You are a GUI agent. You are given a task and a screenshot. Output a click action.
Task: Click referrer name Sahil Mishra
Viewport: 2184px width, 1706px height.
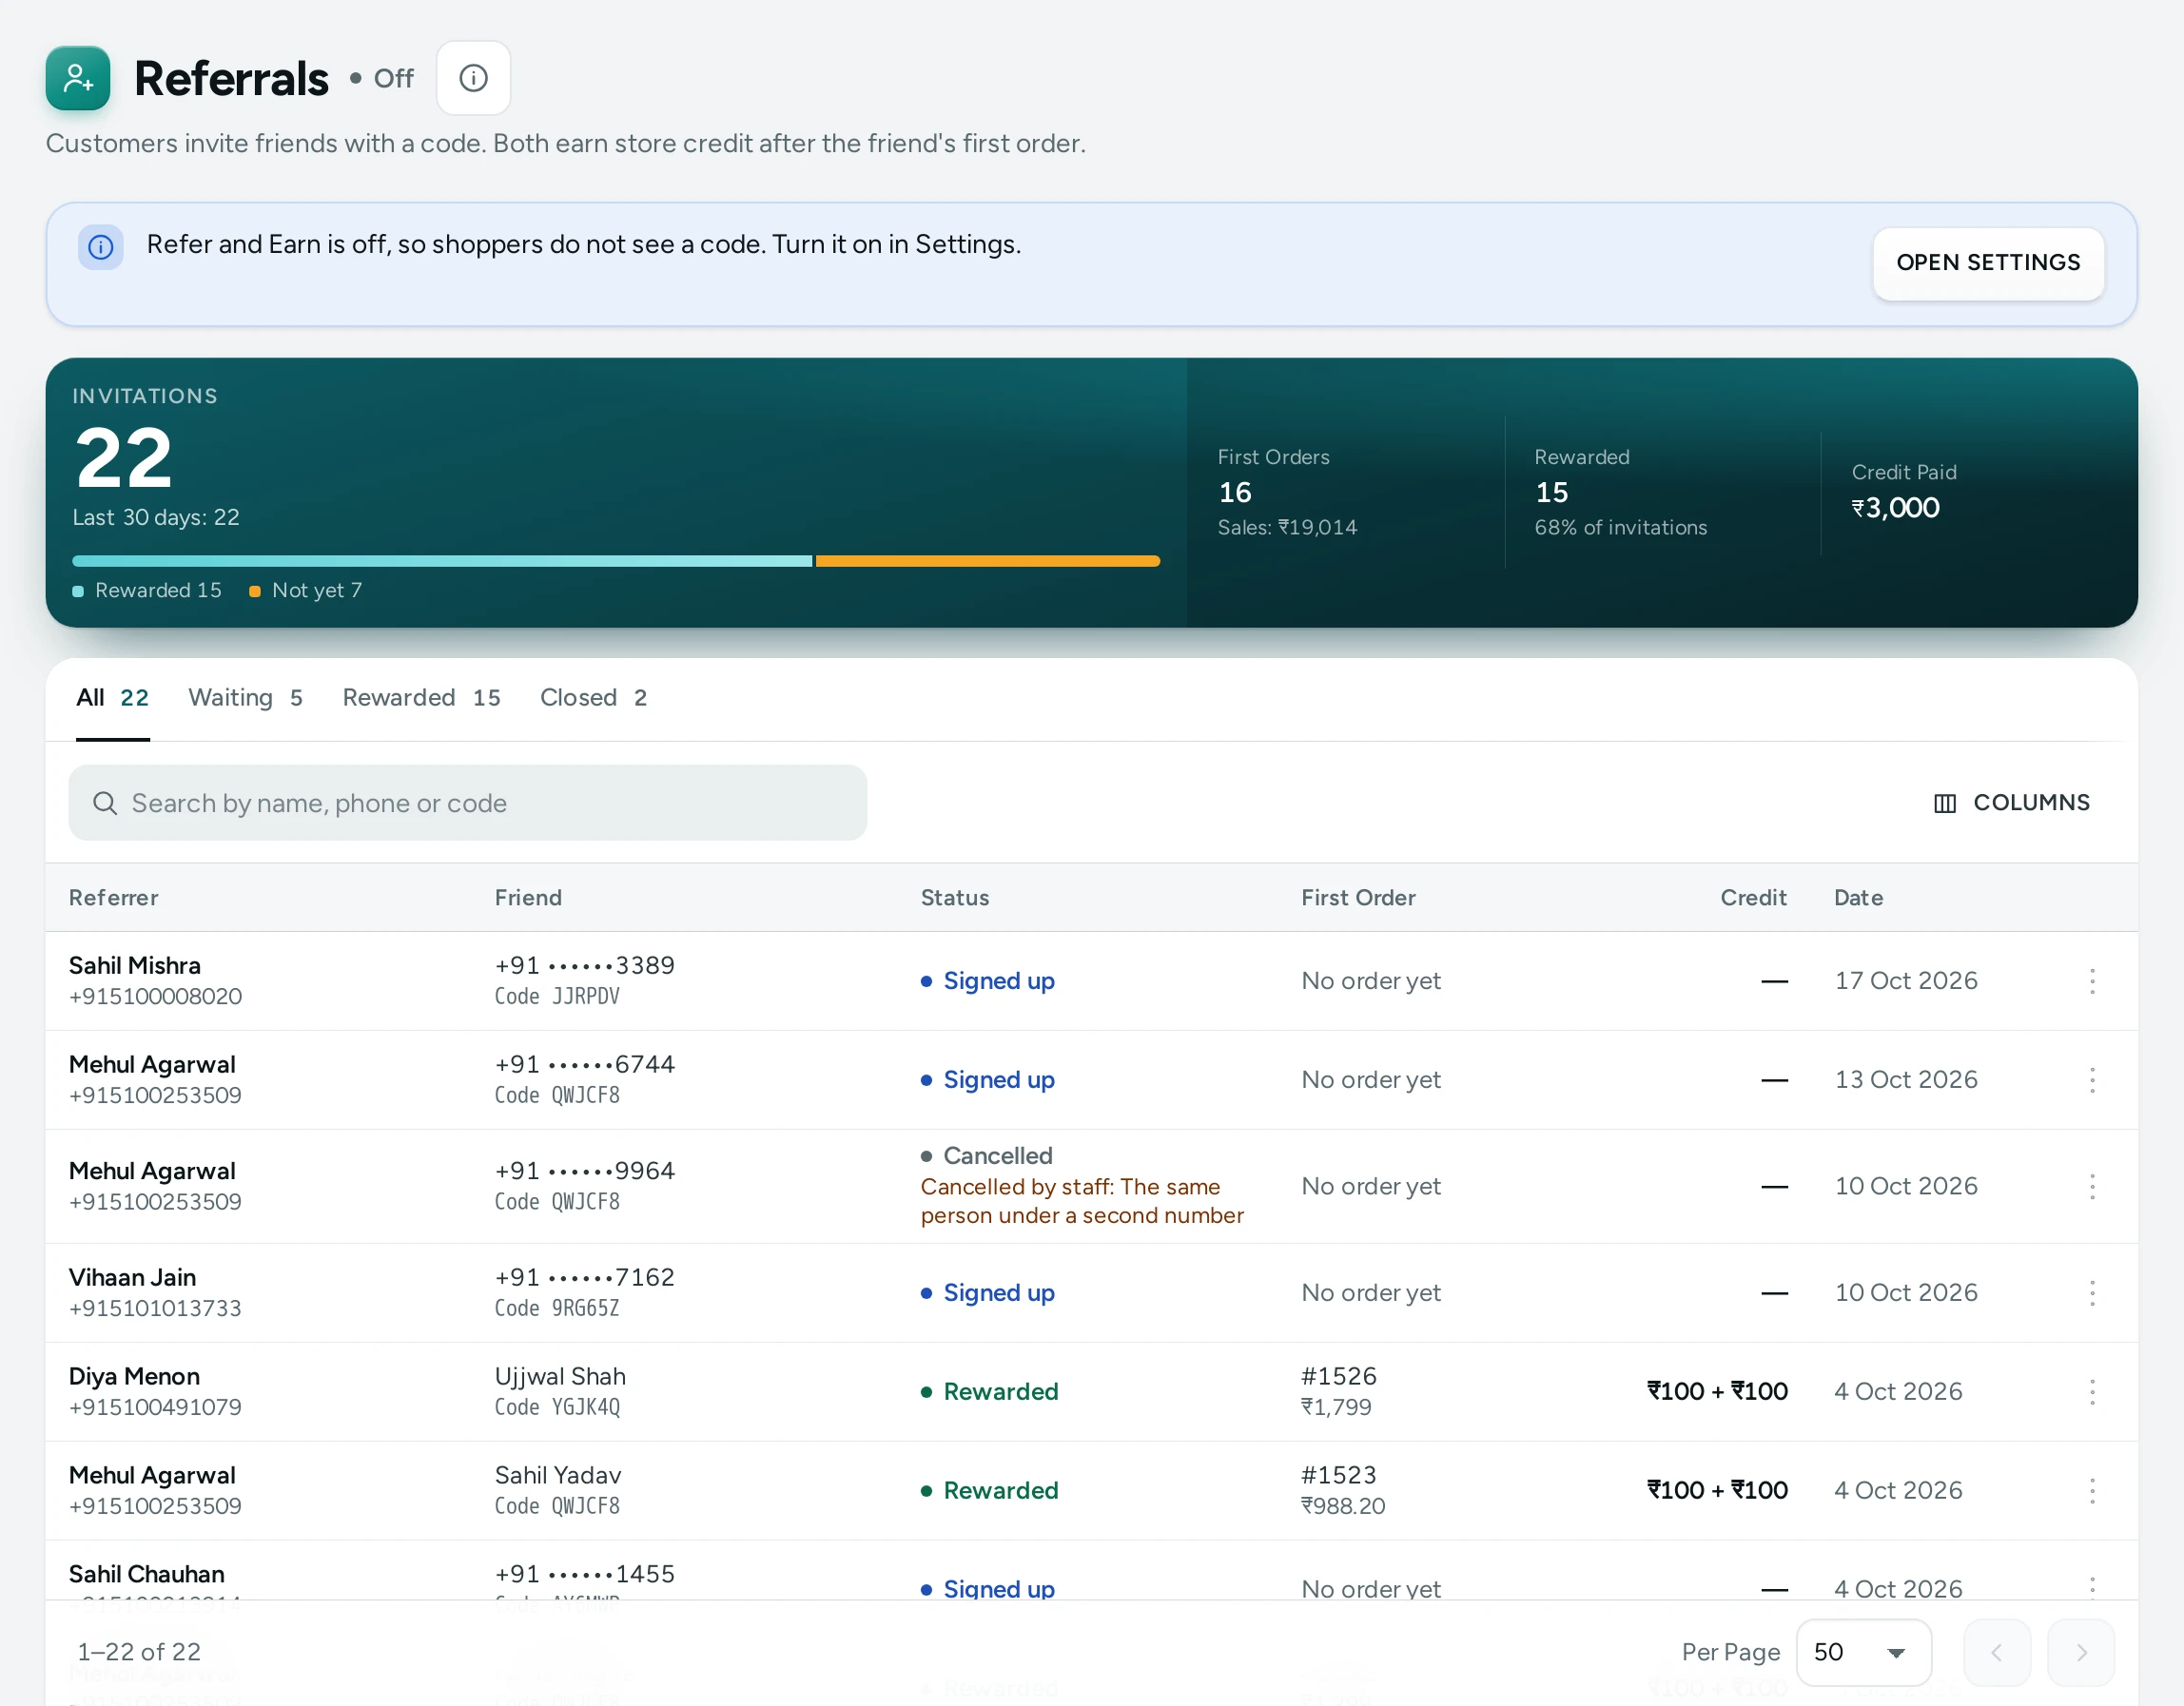135,966
